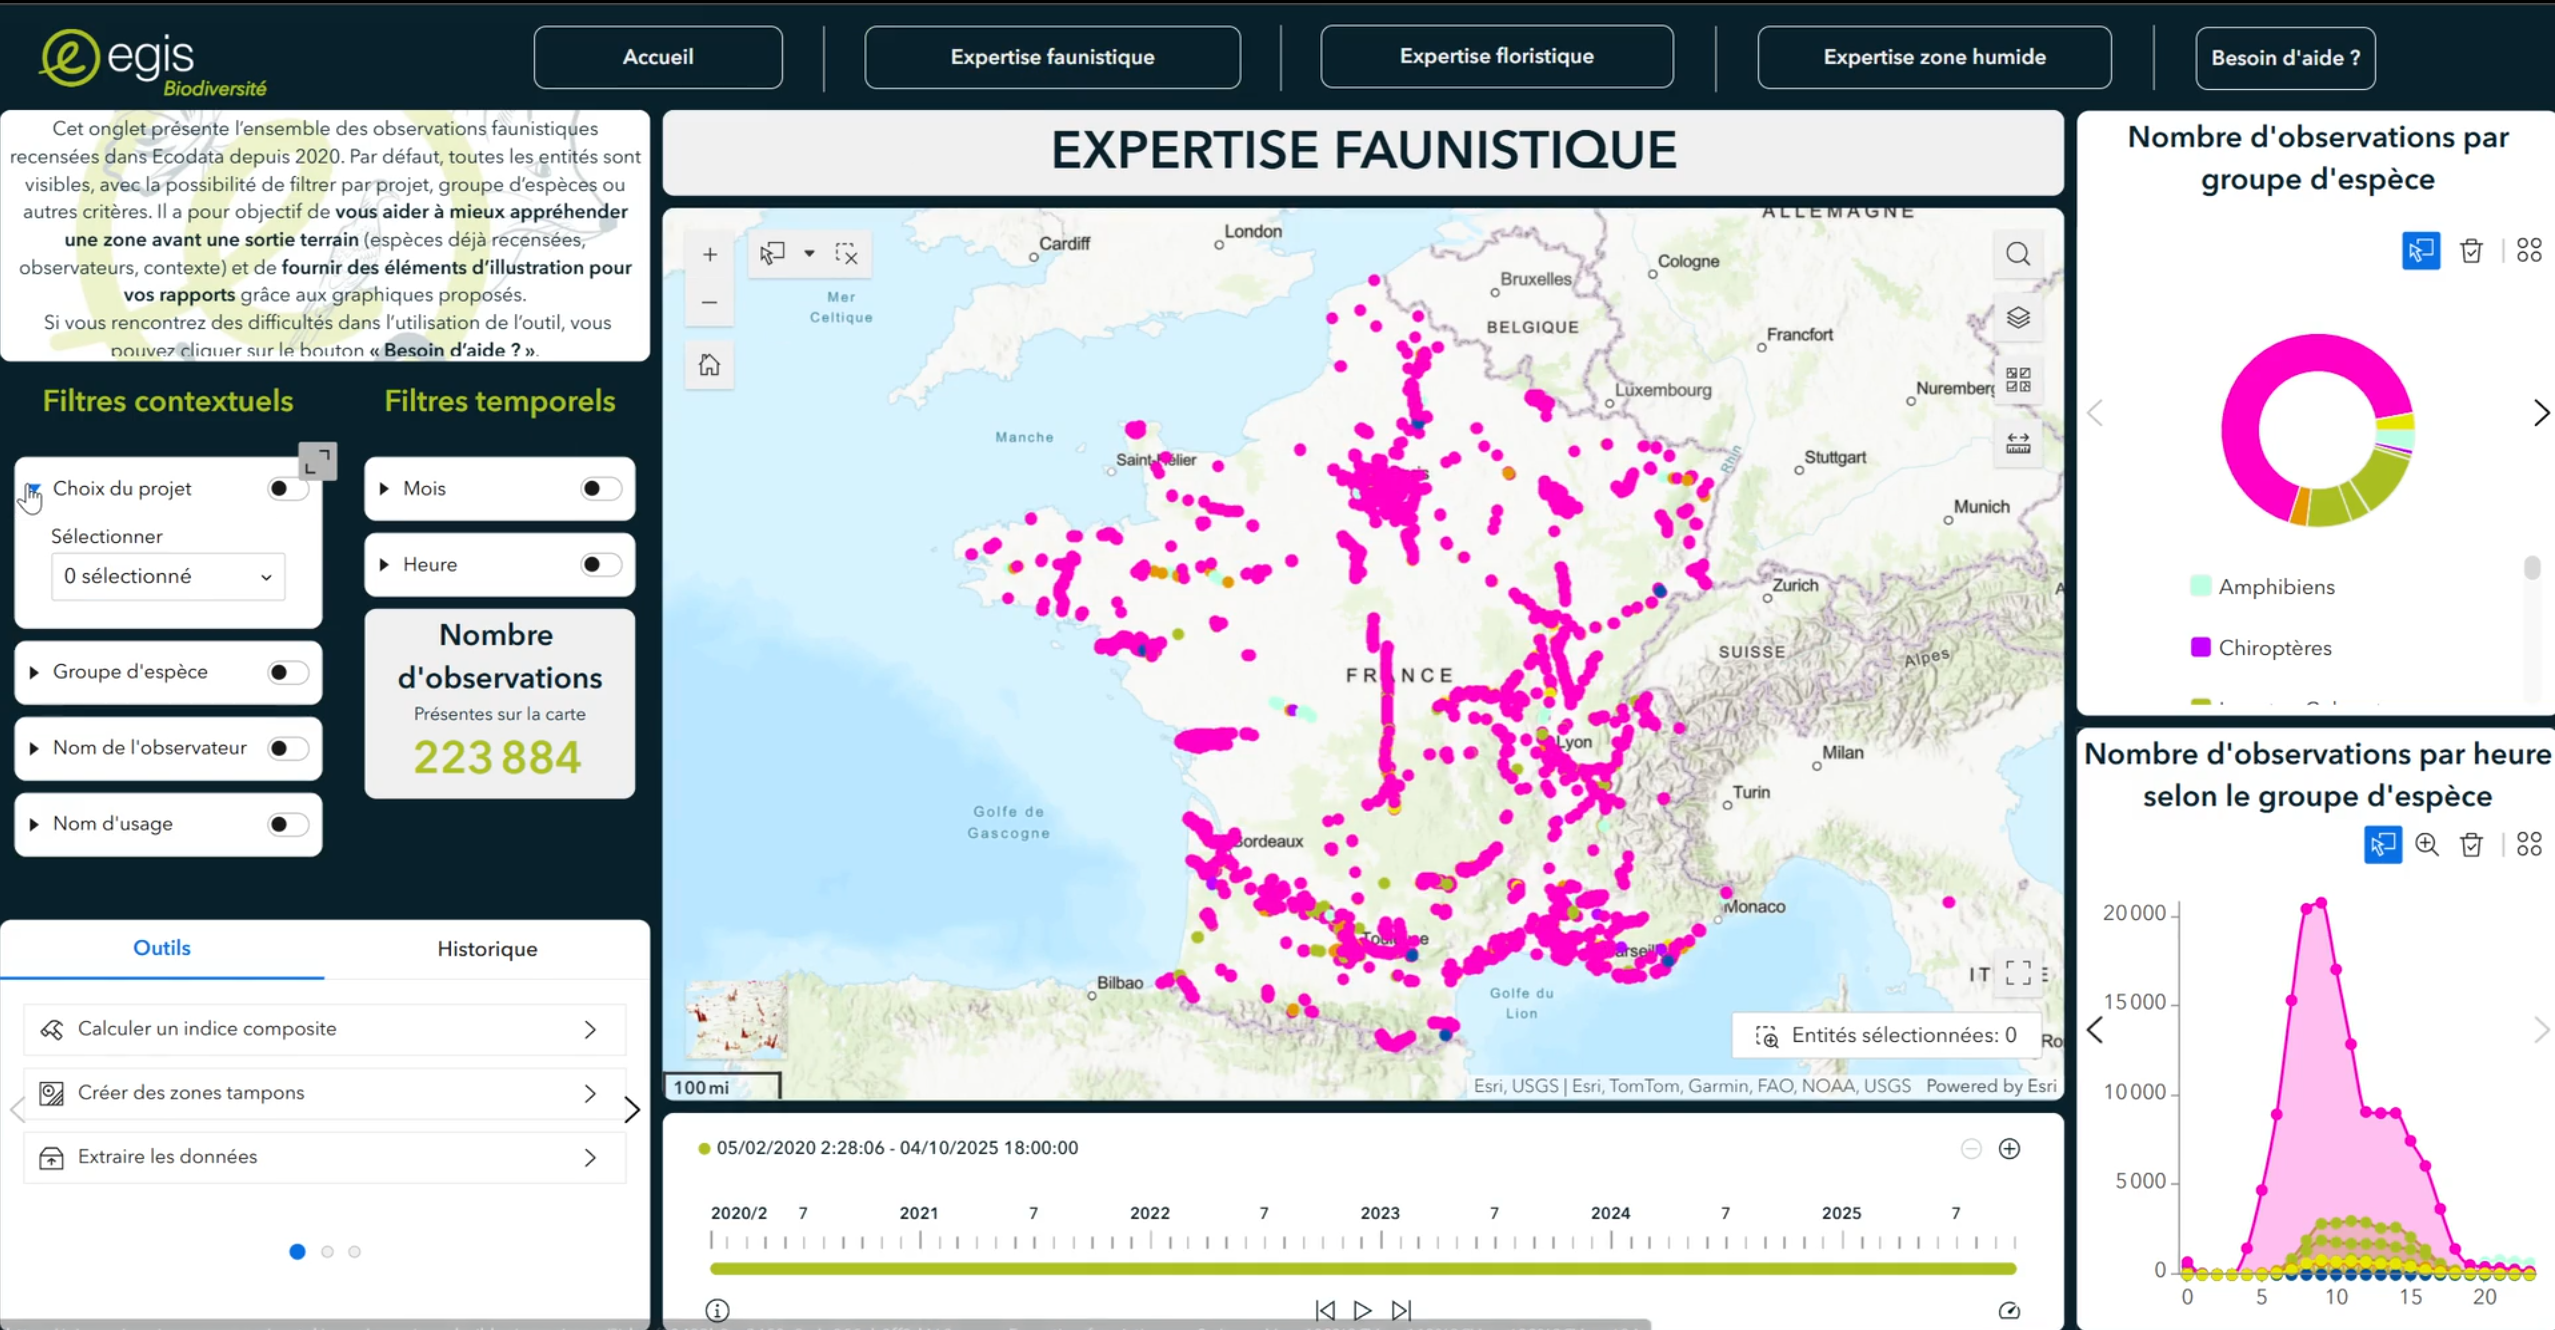This screenshot has width=2555, height=1330.
Task: Expand the Heure filter section
Action: click(x=384, y=565)
